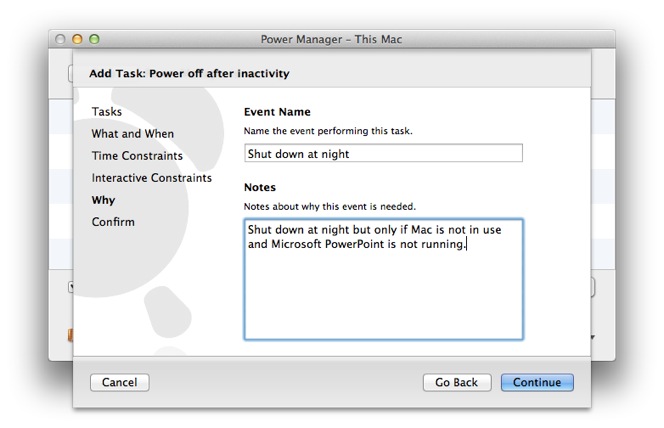Select the Interactive Constraints step

click(152, 178)
